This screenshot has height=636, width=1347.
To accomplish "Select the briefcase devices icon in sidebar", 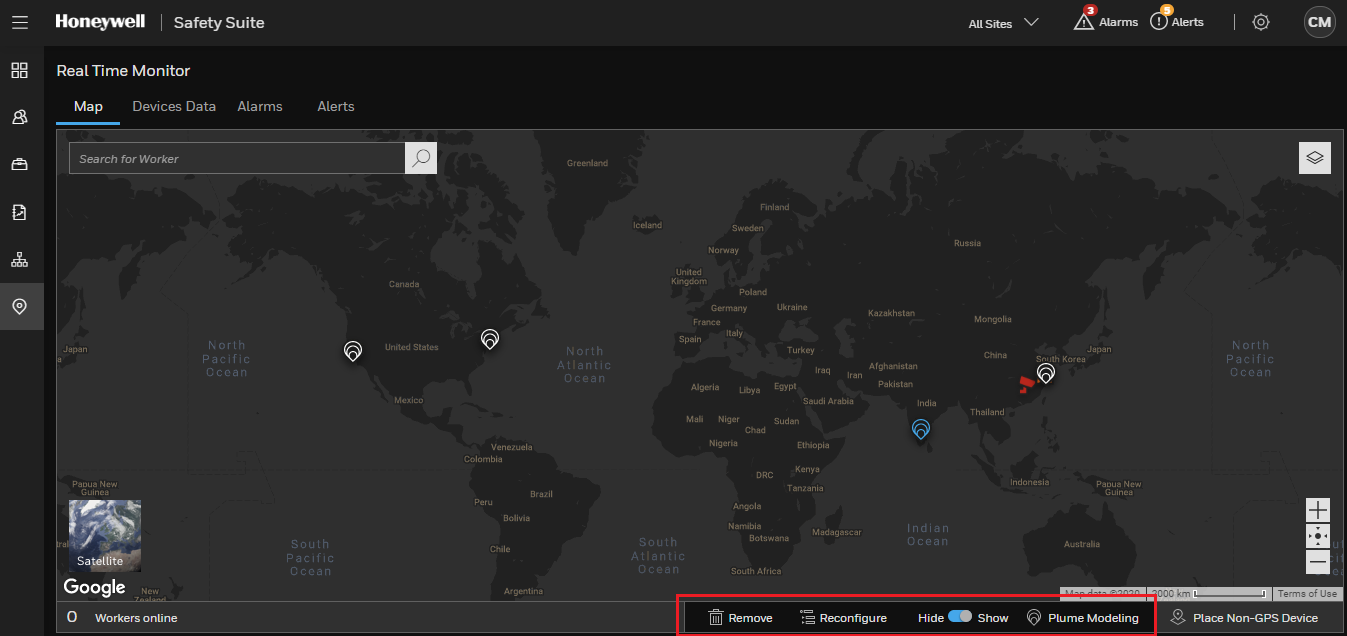I will (x=20, y=164).
